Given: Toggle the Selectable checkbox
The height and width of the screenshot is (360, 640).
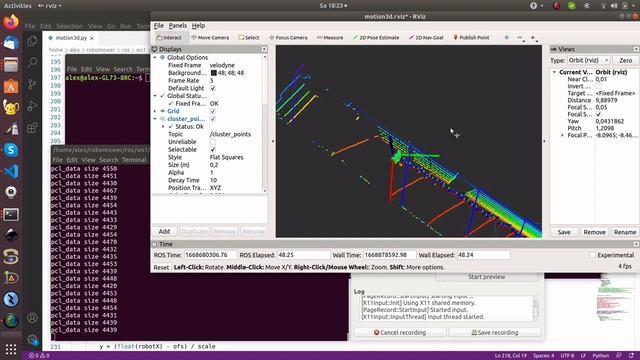Looking at the screenshot, I should coord(213,149).
